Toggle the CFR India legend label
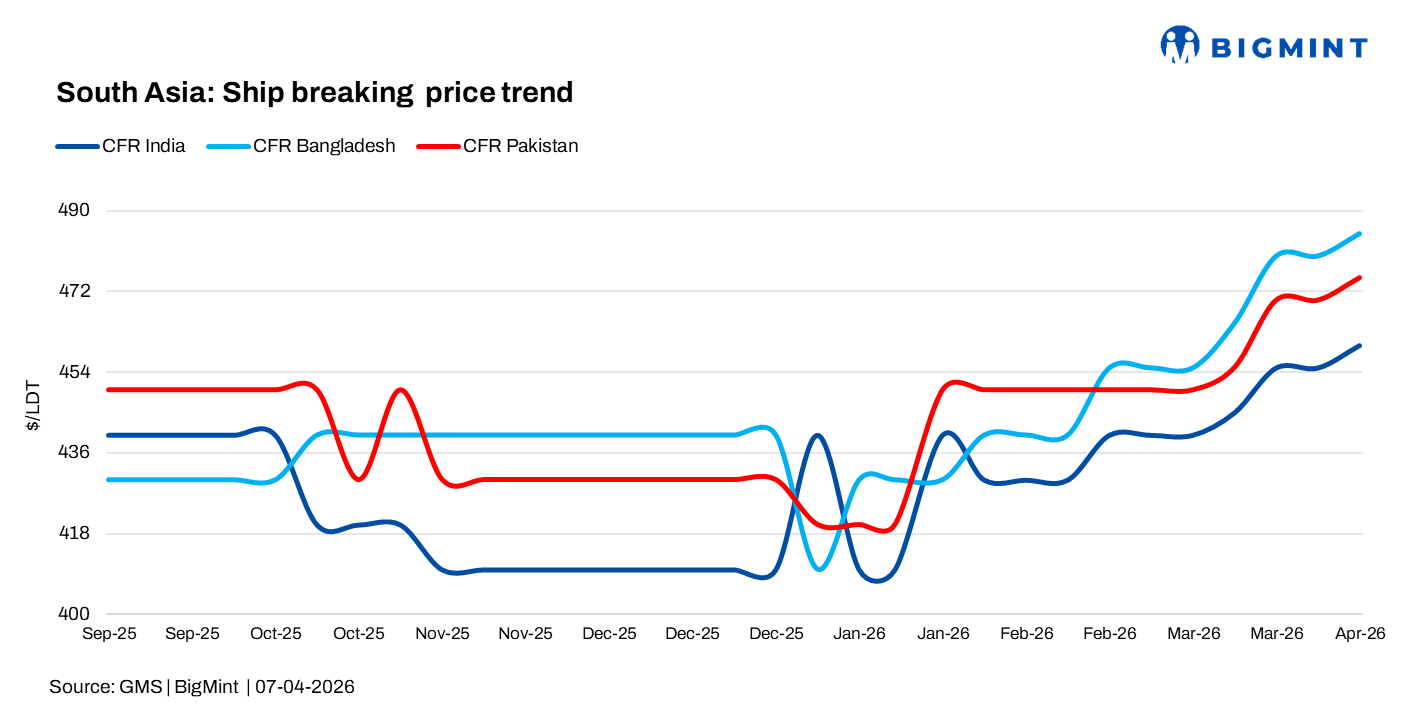The height and width of the screenshot is (710, 1420). point(143,146)
